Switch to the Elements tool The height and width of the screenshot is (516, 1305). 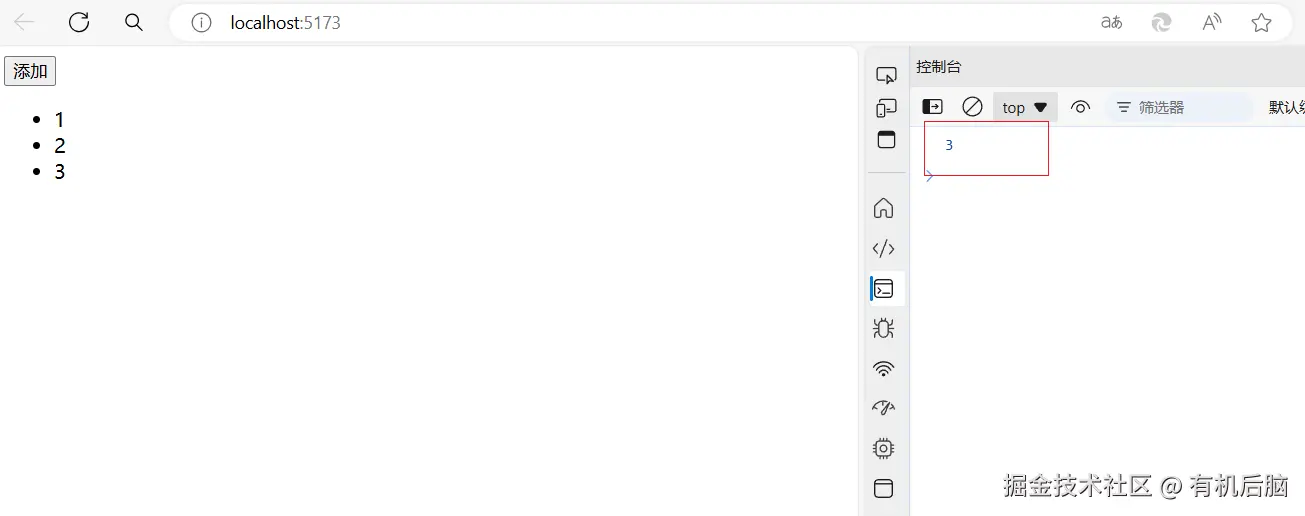[883, 248]
